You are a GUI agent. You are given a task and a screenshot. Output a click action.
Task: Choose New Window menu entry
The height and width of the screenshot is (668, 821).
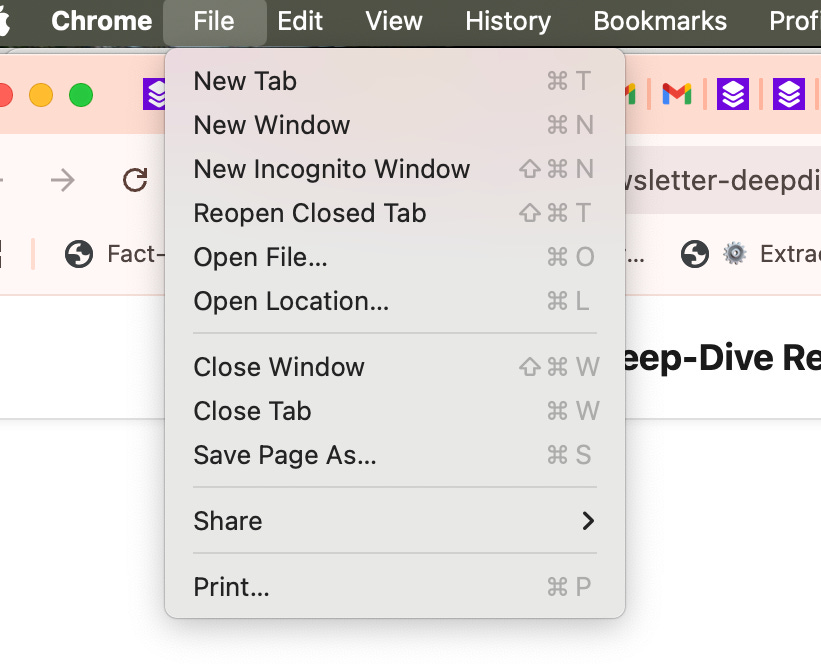pos(395,125)
